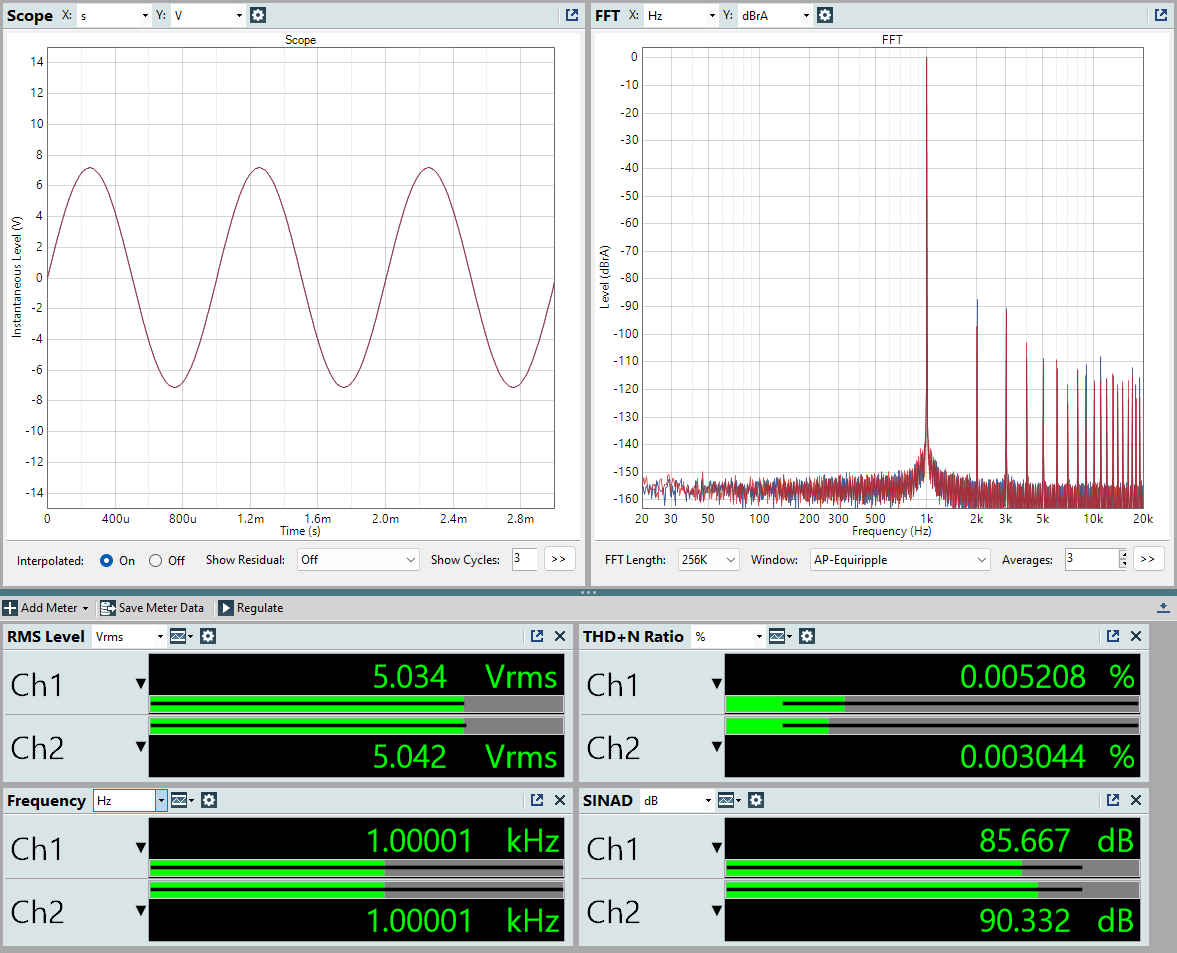Viewport: 1177px width, 953px height.
Task: Open Frequency Hz unit dropdown
Action: (130, 801)
